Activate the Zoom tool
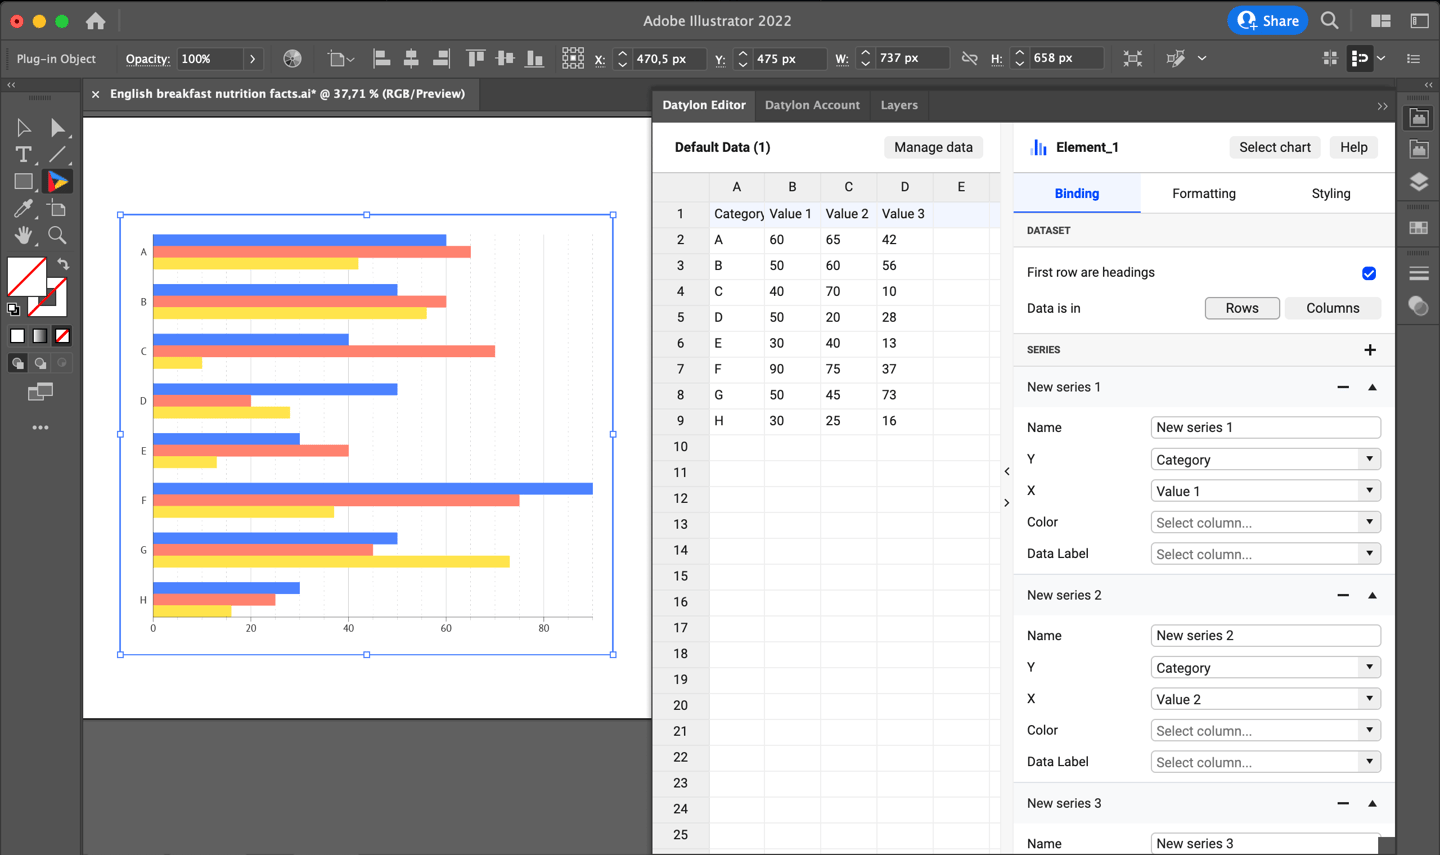 click(58, 234)
